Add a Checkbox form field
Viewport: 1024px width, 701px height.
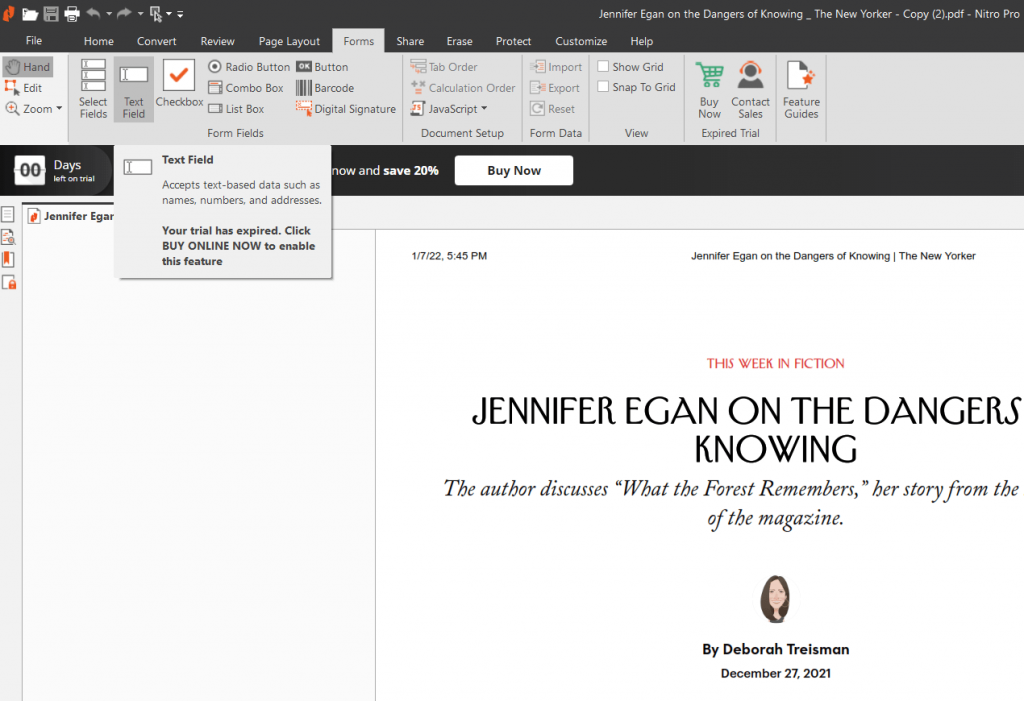[180, 84]
